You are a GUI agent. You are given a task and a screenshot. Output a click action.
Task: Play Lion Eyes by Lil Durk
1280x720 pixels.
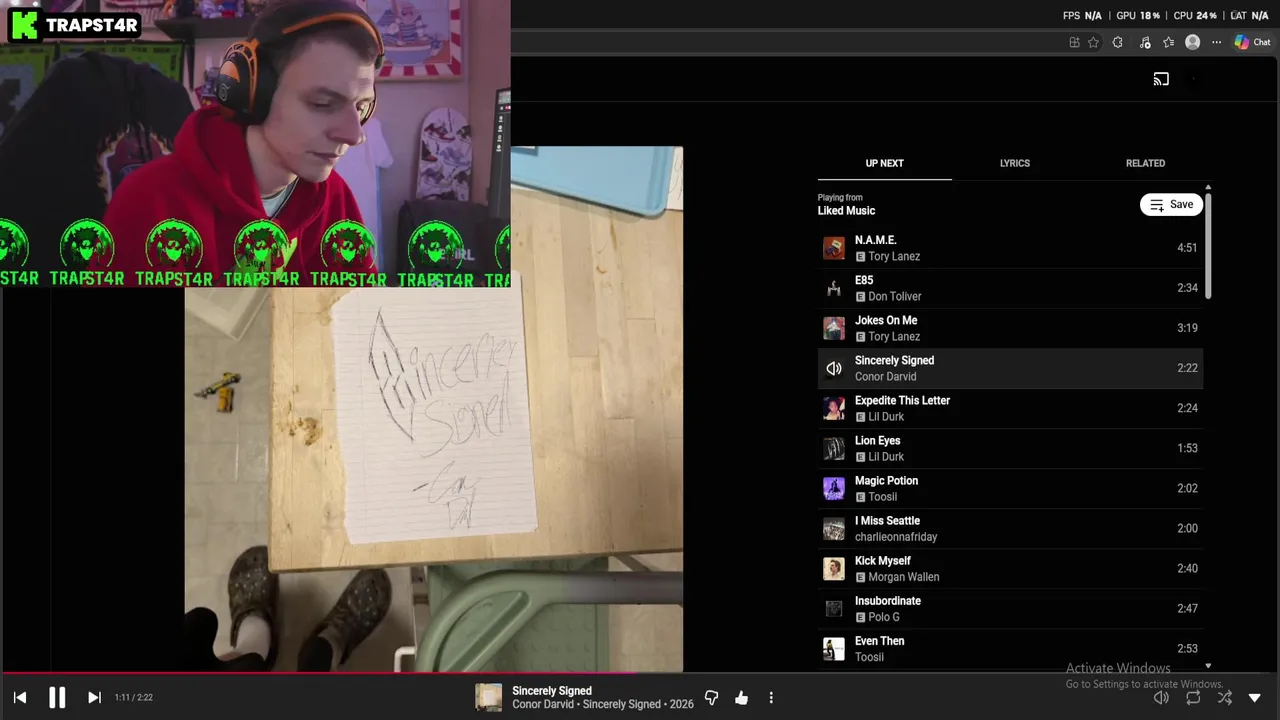(1010, 448)
